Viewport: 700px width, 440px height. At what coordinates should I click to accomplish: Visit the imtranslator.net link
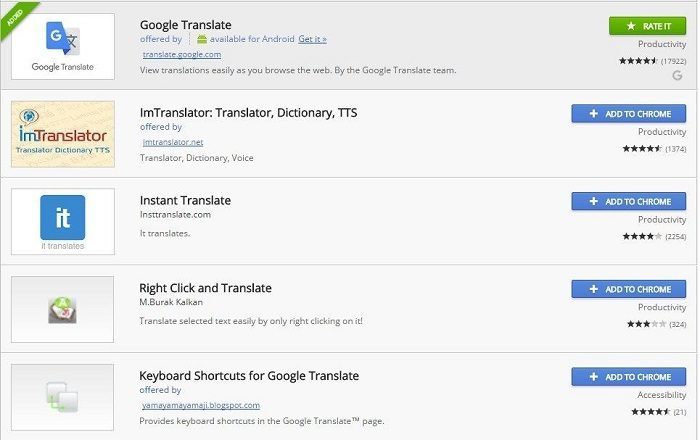pos(173,142)
